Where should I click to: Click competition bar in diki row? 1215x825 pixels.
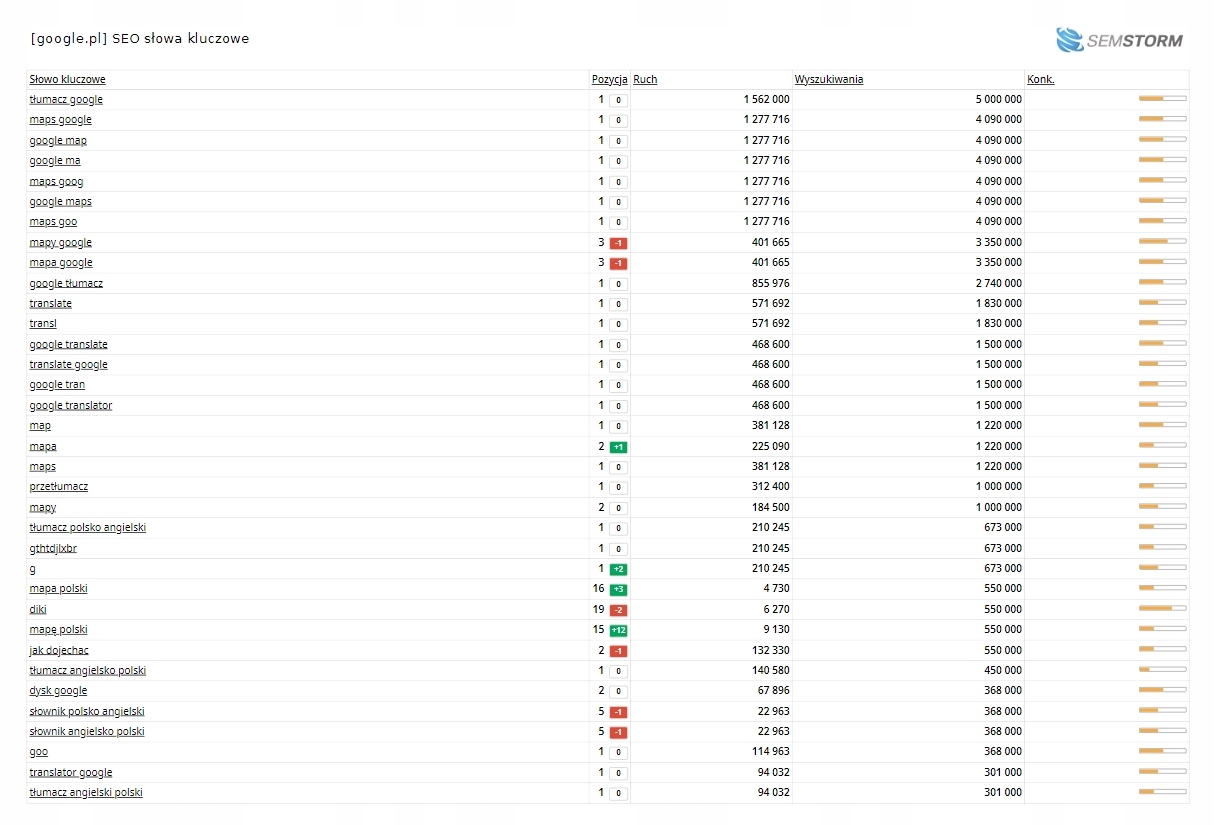coord(1162,609)
